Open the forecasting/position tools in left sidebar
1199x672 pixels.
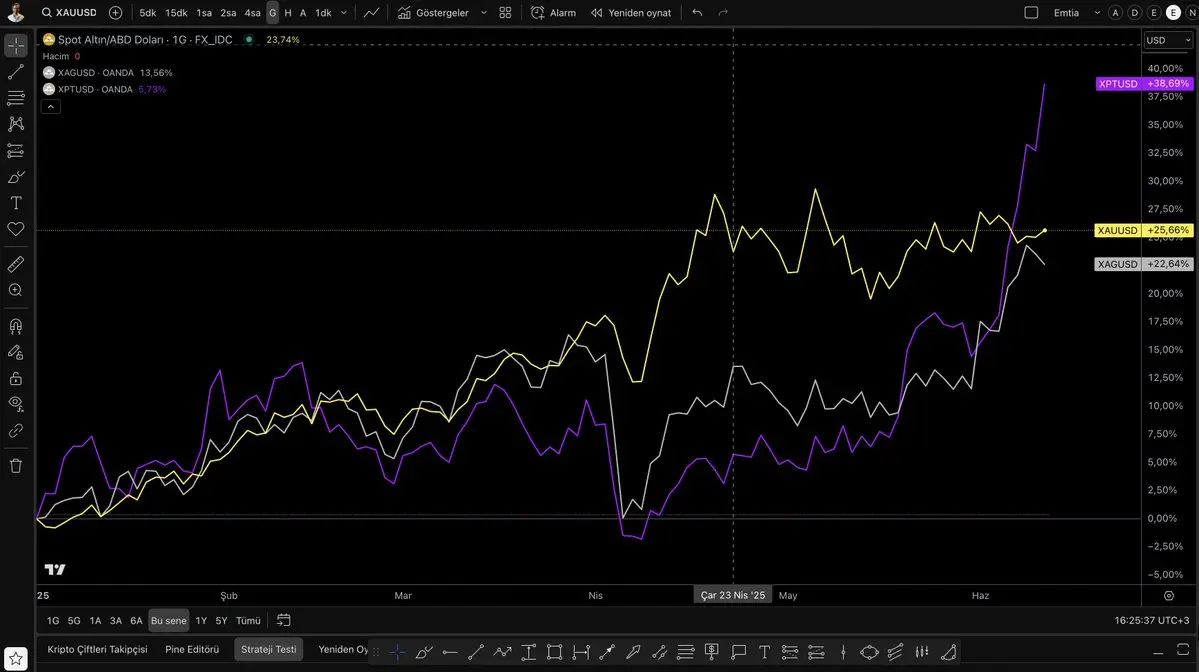coord(16,151)
